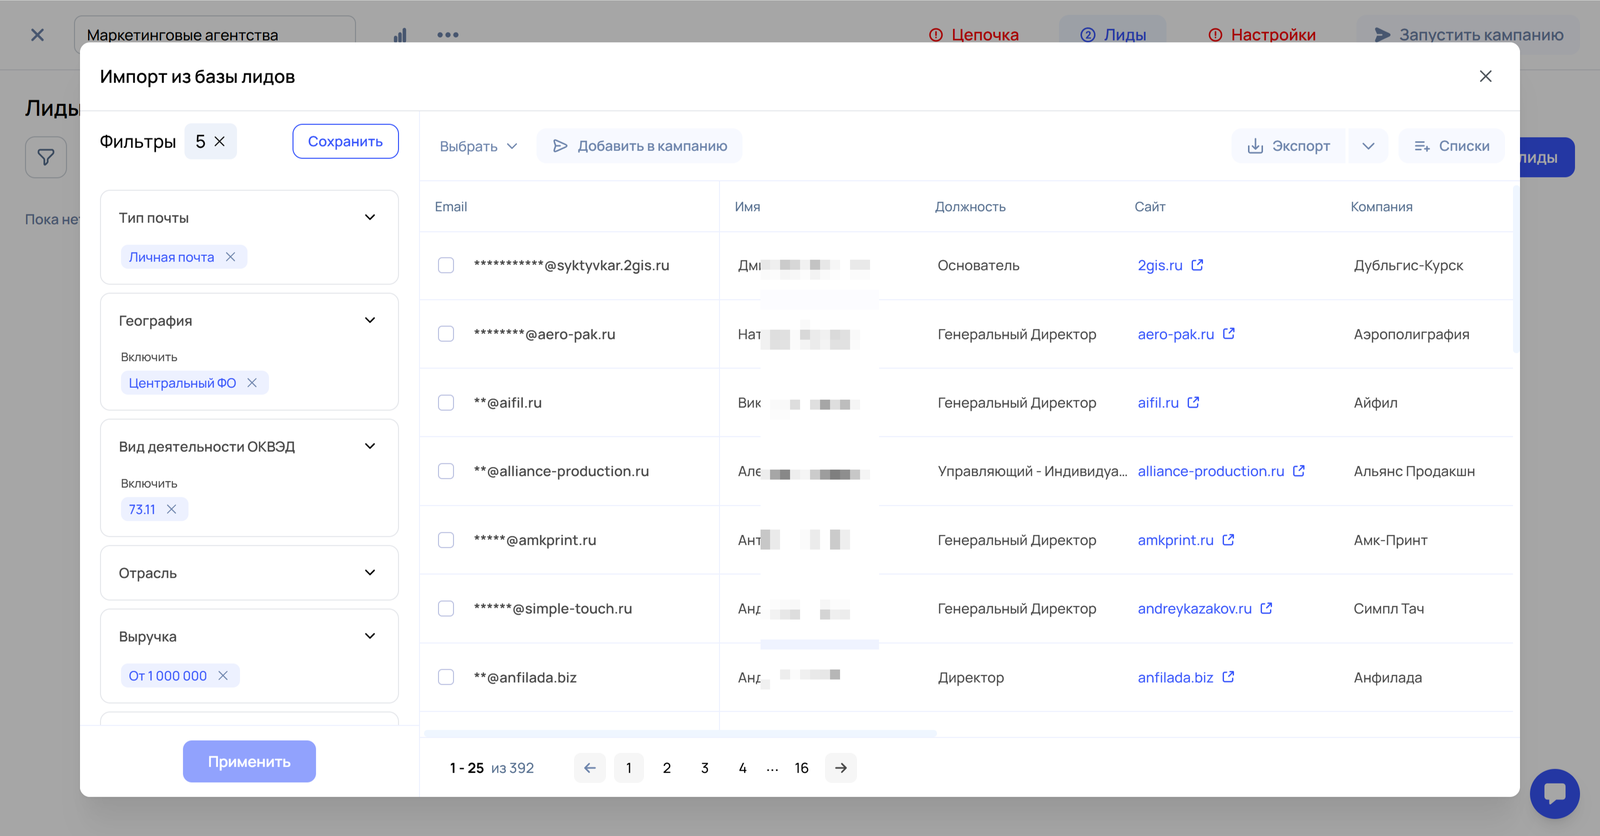This screenshot has height=836, width=1600.
Task: Go to next page arrow
Action: (841, 768)
